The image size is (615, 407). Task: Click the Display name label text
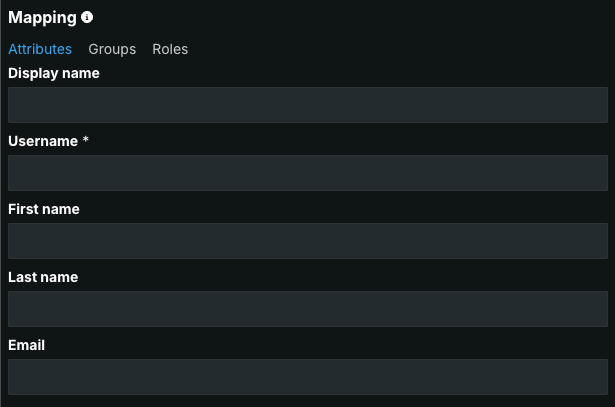[54, 73]
